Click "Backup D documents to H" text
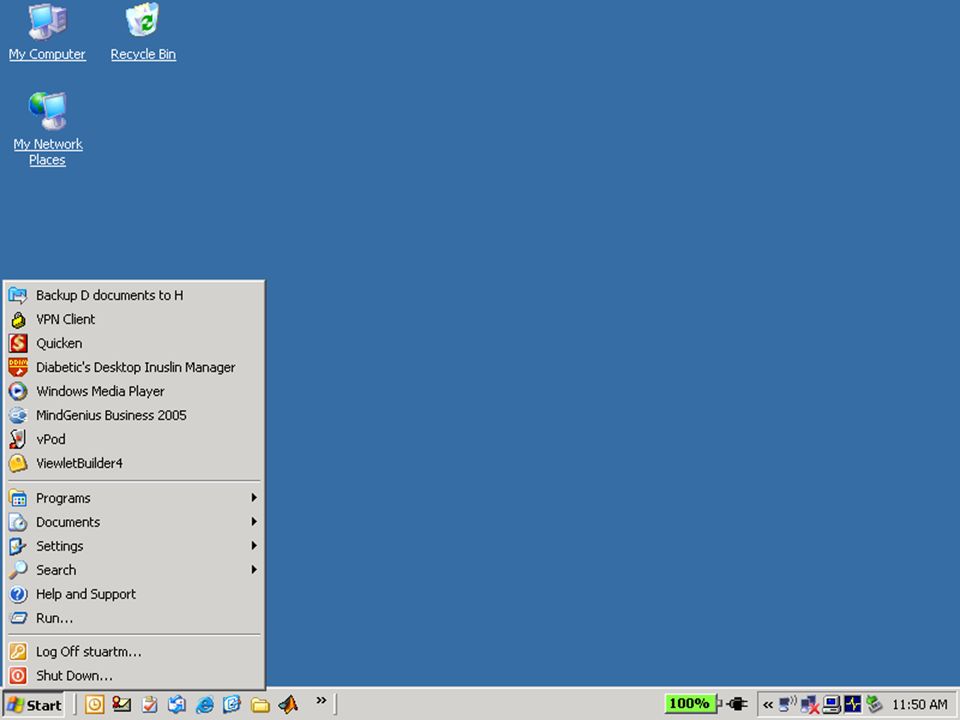The width and height of the screenshot is (960, 720). click(110, 296)
